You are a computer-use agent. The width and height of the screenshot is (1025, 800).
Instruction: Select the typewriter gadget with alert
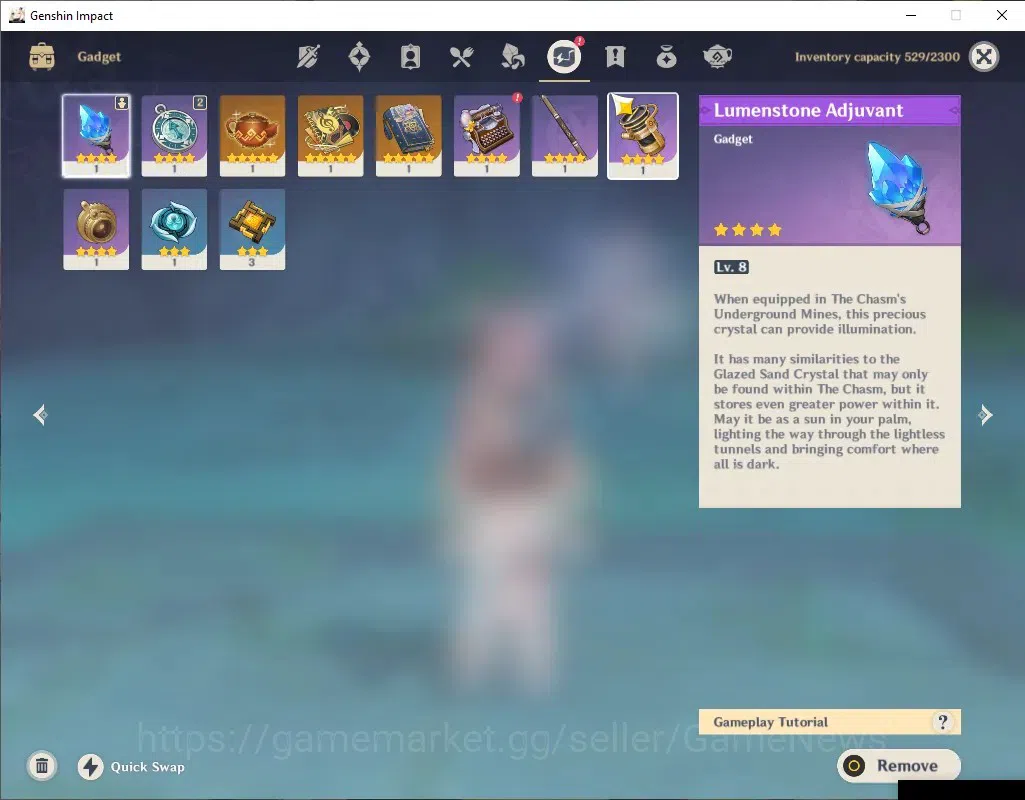[x=486, y=135]
